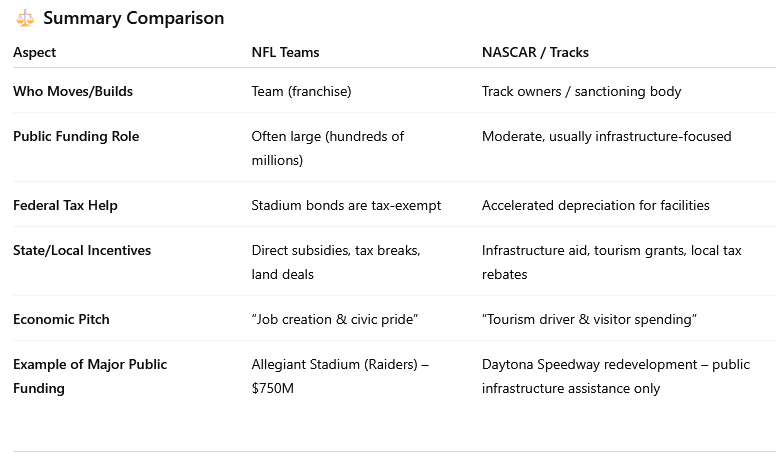Viewport: 776px width, 456px height.
Task: Click the Track owners / sanctioning body cell
Action: pos(581,91)
